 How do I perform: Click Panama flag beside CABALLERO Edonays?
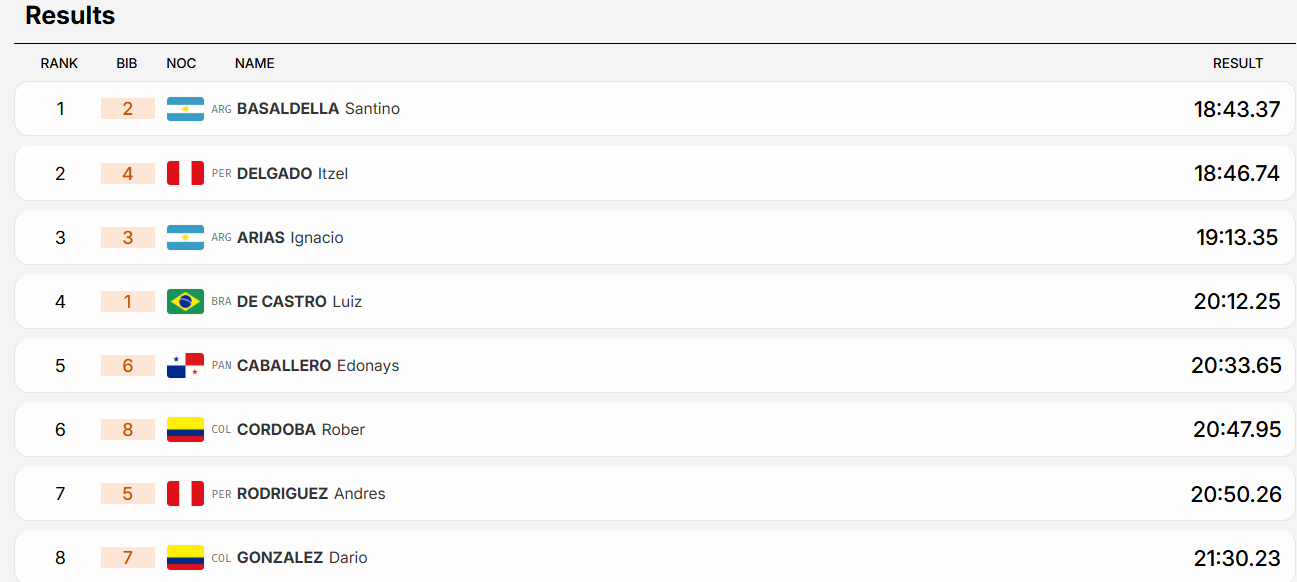tap(185, 365)
